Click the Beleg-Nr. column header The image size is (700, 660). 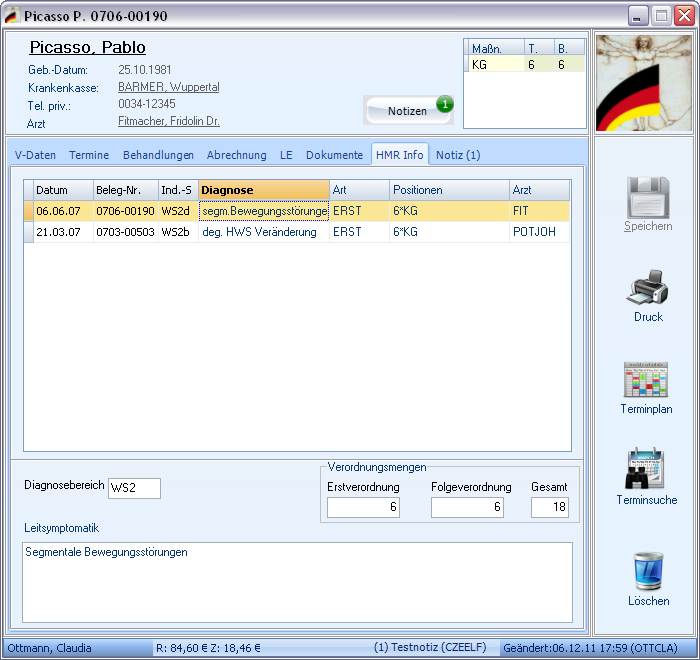[126, 190]
